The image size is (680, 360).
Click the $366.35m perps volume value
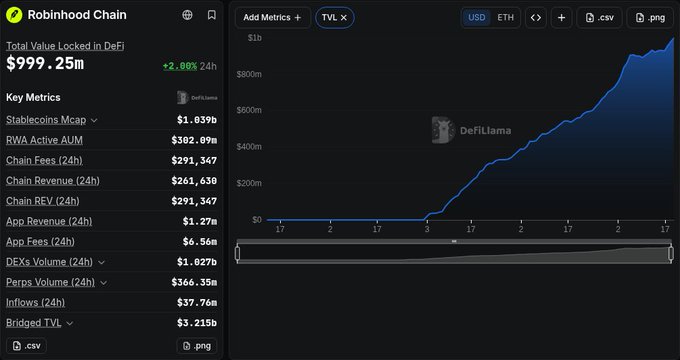(194, 282)
